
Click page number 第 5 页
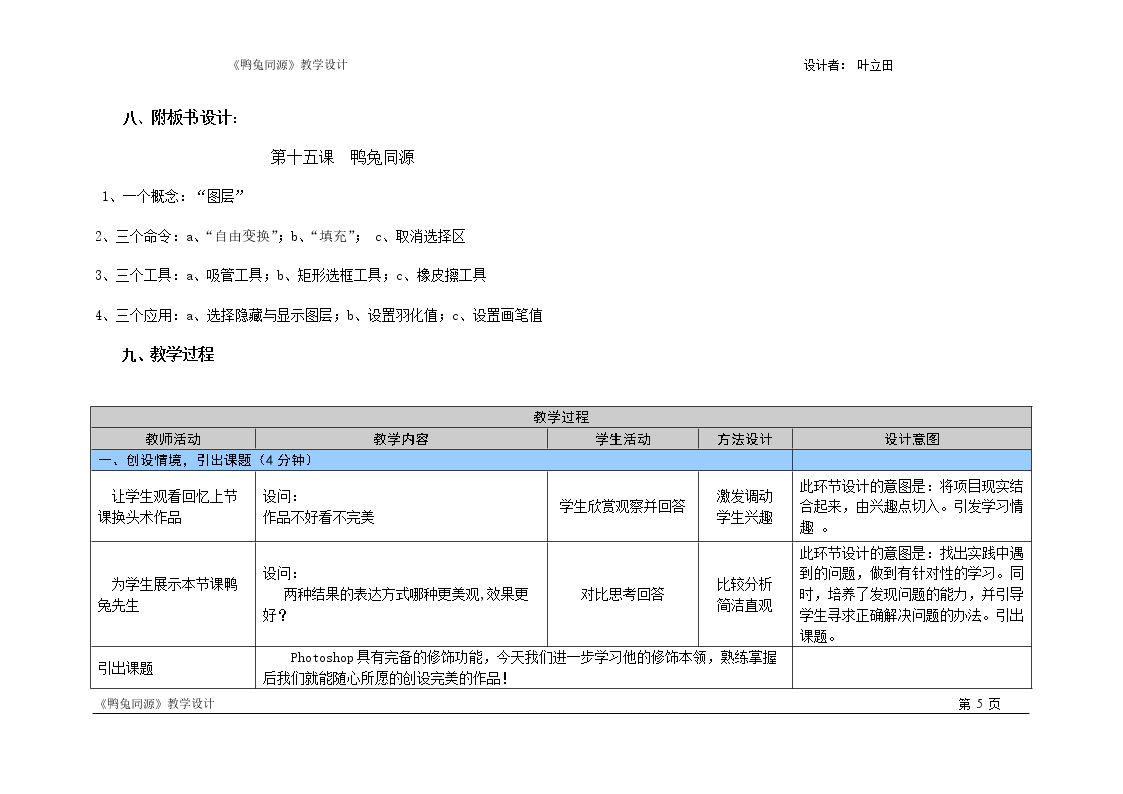(x=979, y=704)
